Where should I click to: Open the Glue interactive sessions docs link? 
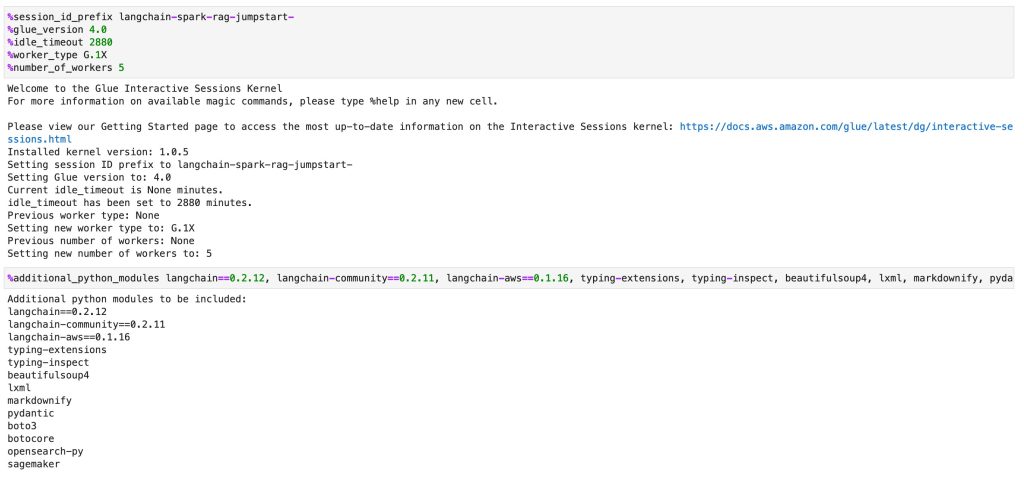point(846,127)
